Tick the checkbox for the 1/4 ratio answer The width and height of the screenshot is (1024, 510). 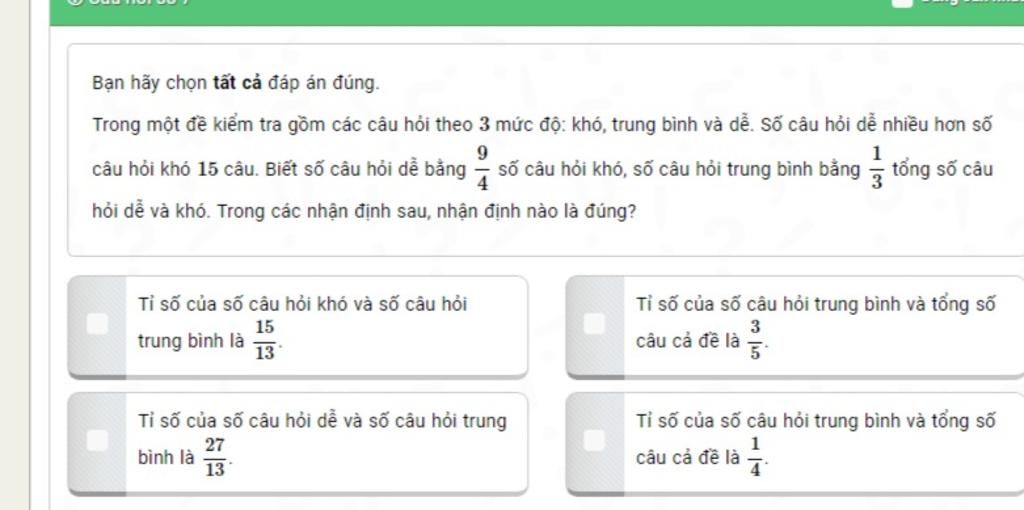594,440
